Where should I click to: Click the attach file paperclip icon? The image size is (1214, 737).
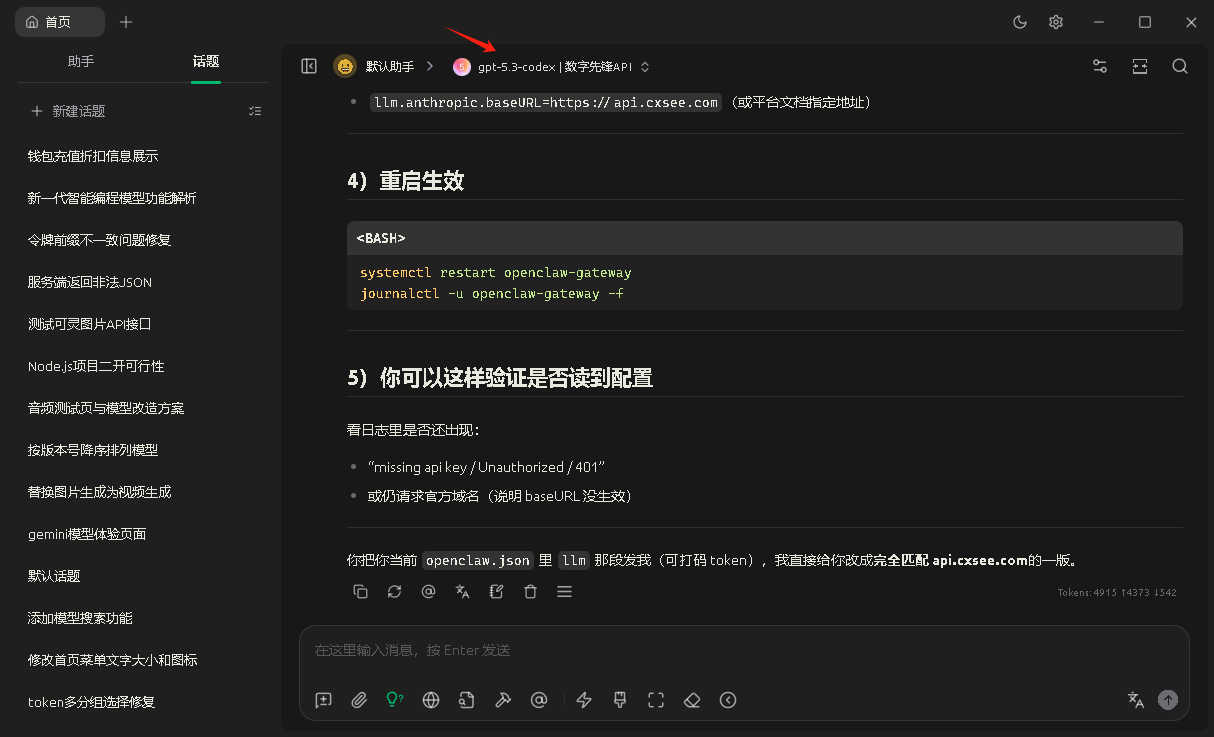click(x=359, y=700)
